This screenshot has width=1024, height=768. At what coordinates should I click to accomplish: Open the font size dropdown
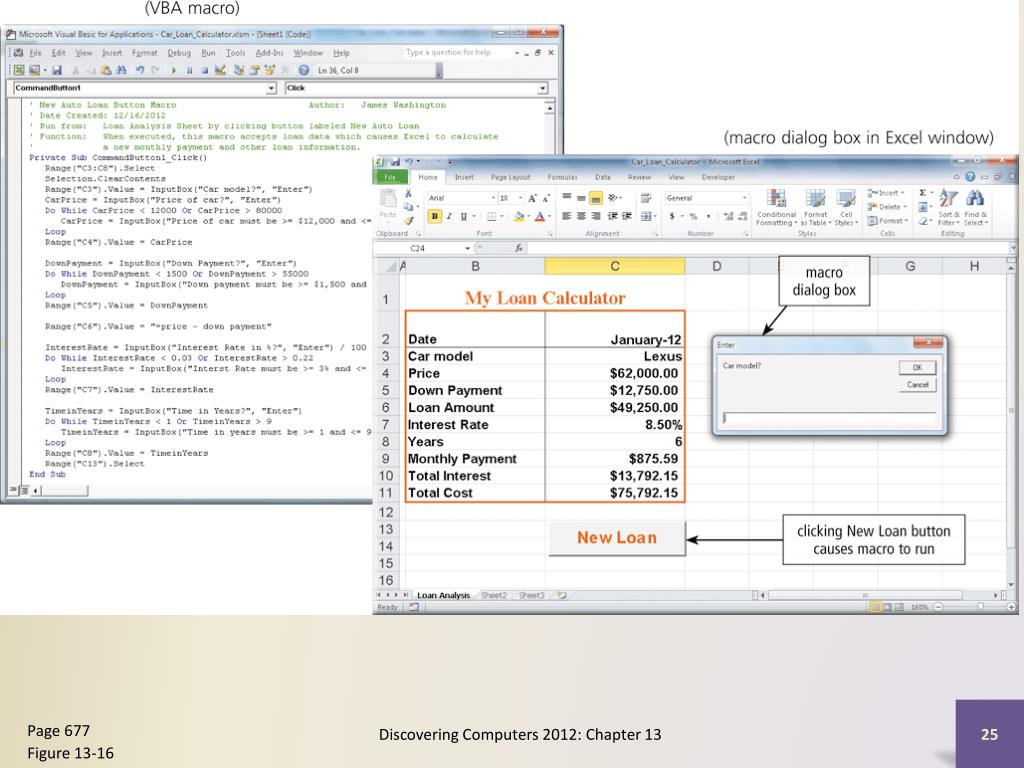coord(520,198)
